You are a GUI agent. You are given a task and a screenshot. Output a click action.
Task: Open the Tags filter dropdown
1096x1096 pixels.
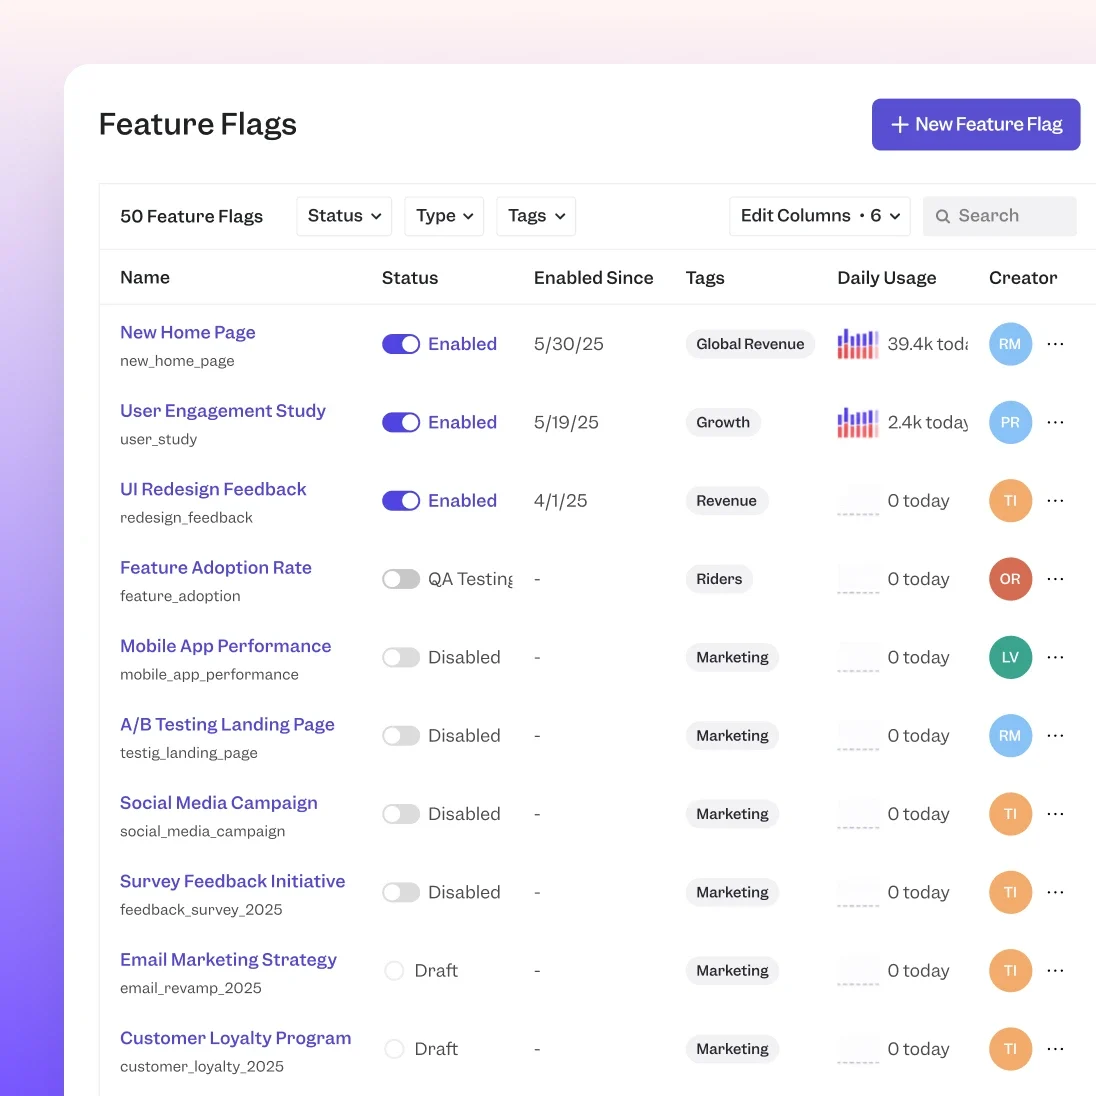tap(536, 216)
